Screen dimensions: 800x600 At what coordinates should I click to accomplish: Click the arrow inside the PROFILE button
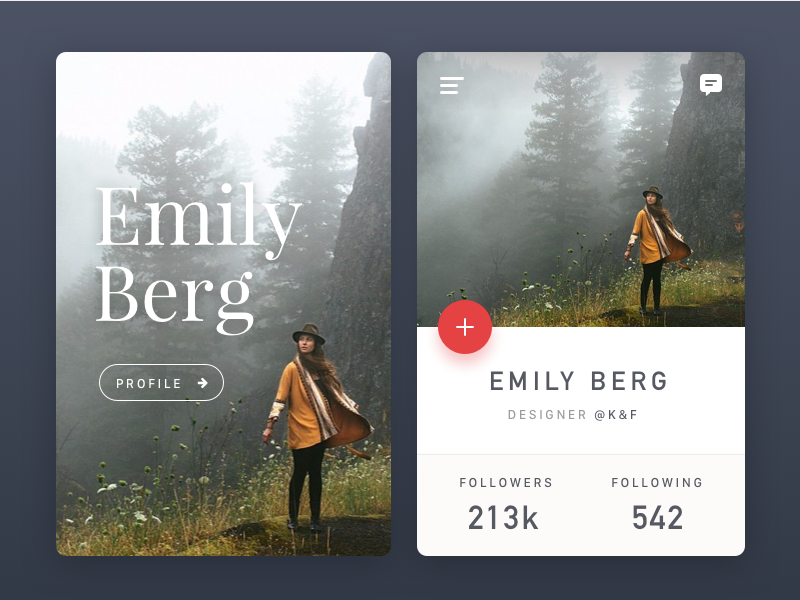coord(203,383)
